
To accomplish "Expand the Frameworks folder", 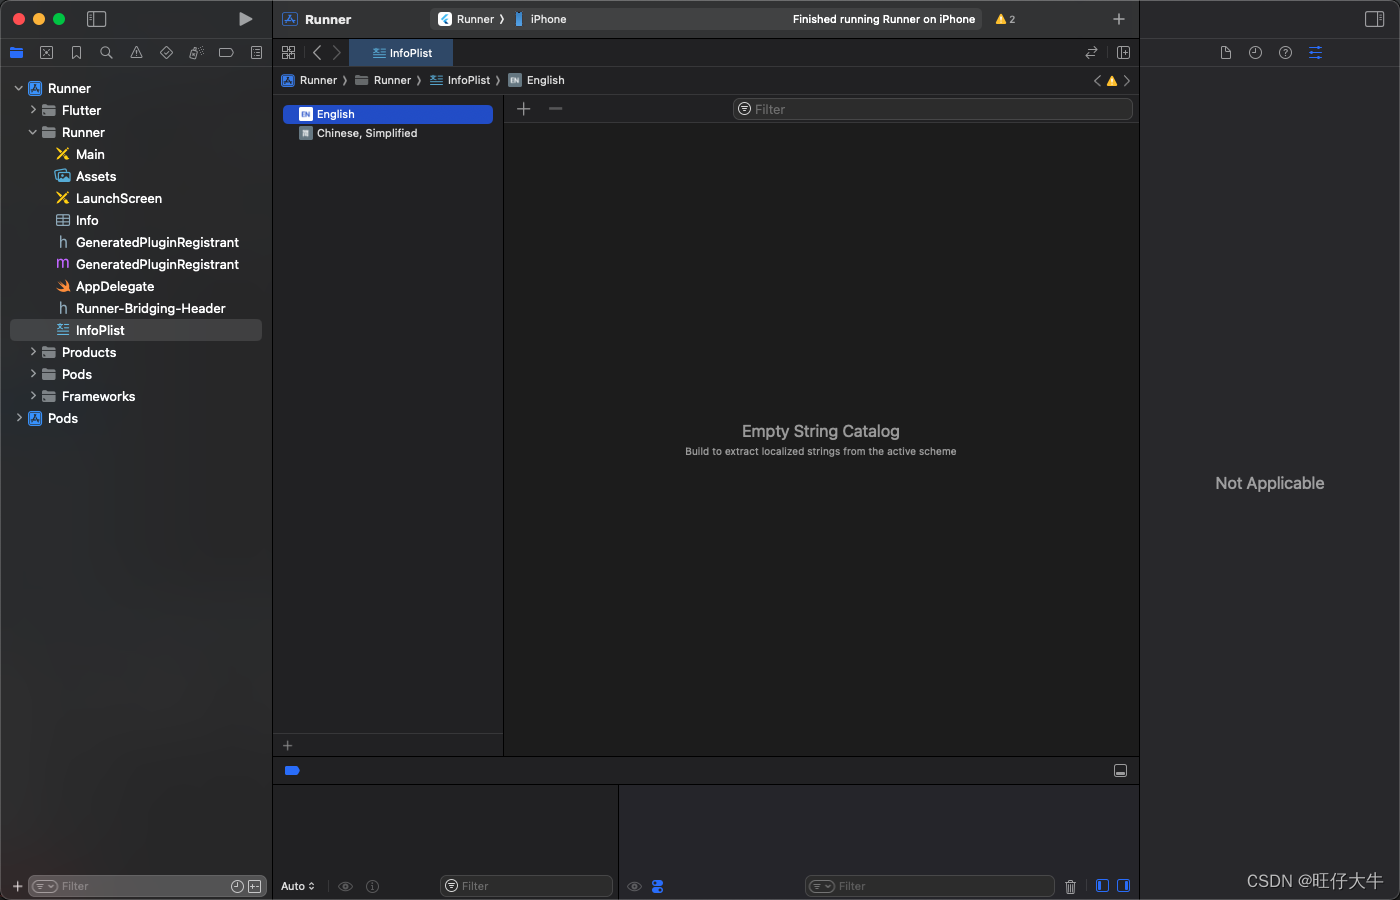I will [33, 396].
